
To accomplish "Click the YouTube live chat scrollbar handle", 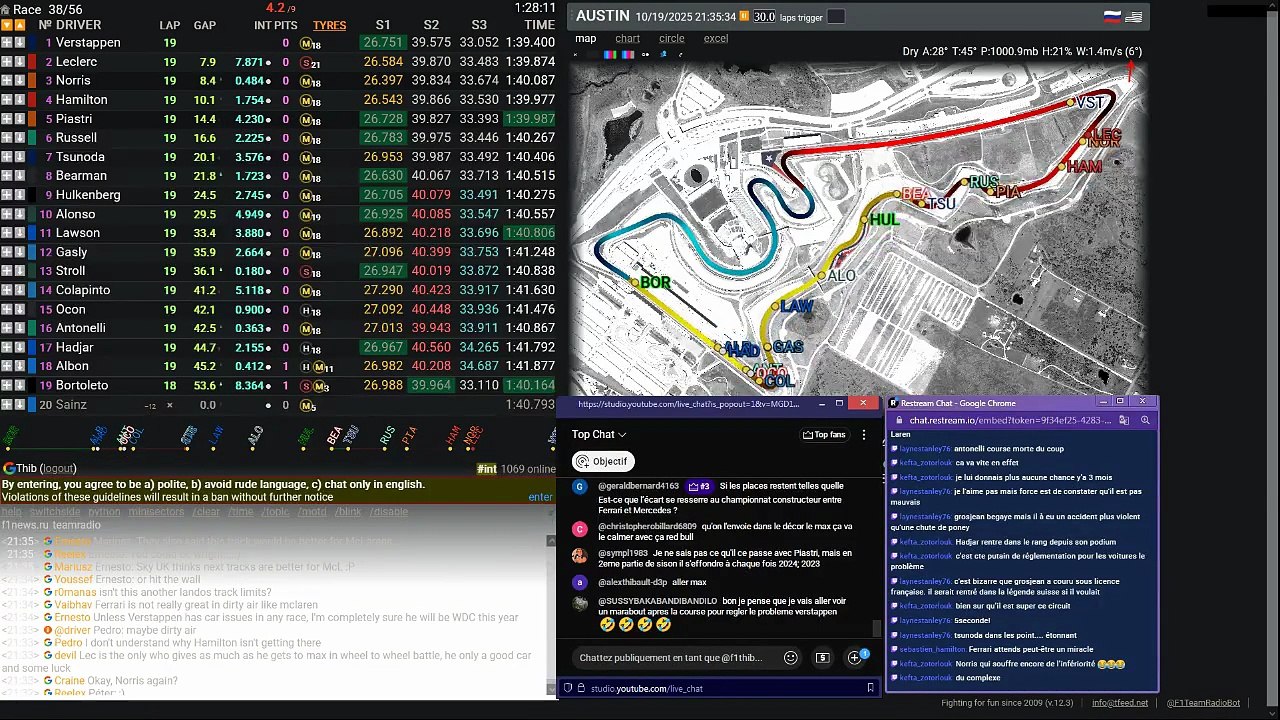I will (877, 629).
